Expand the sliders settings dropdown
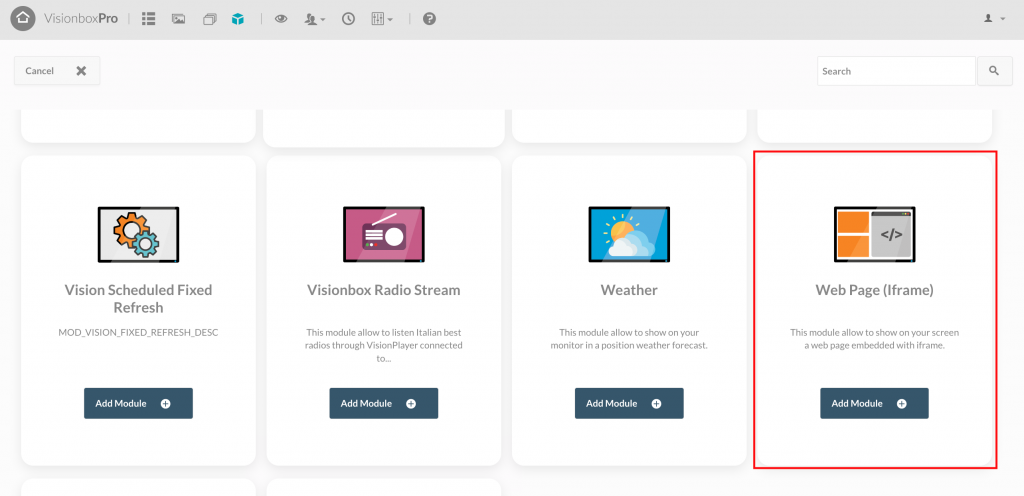 tap(382, 19)
